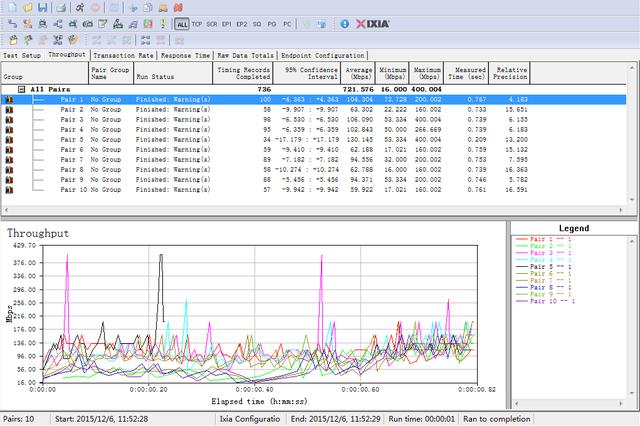Viewport: 640px width, 426px height.
Task: Click the Run test (running man) icon
Action: coord(78,8)
